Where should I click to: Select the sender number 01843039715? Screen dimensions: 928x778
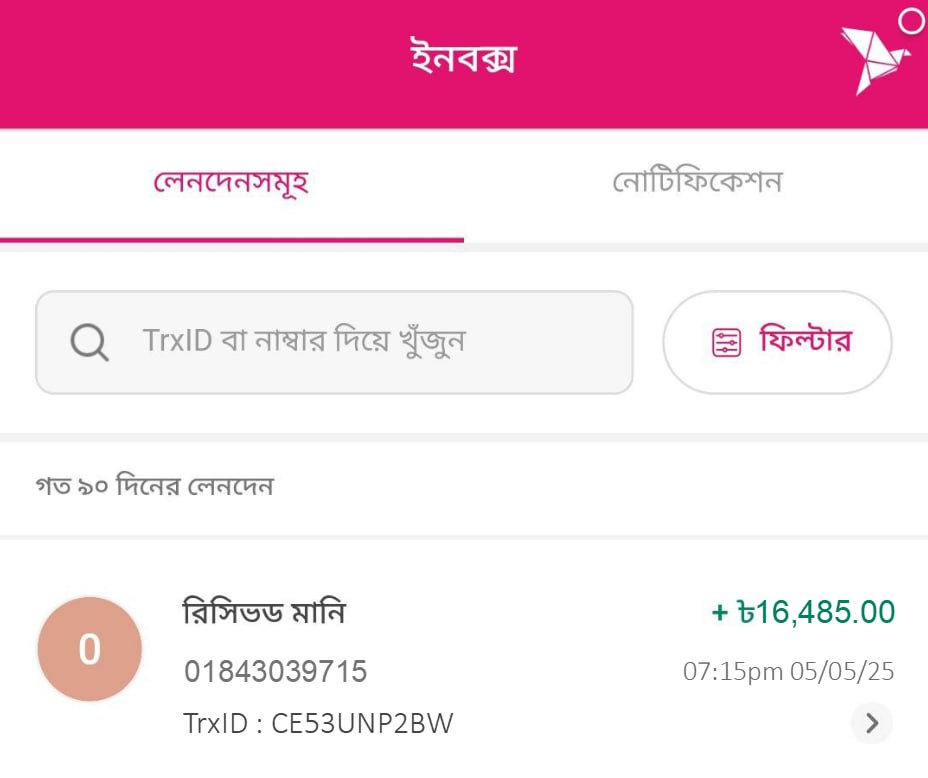[275, 672]
